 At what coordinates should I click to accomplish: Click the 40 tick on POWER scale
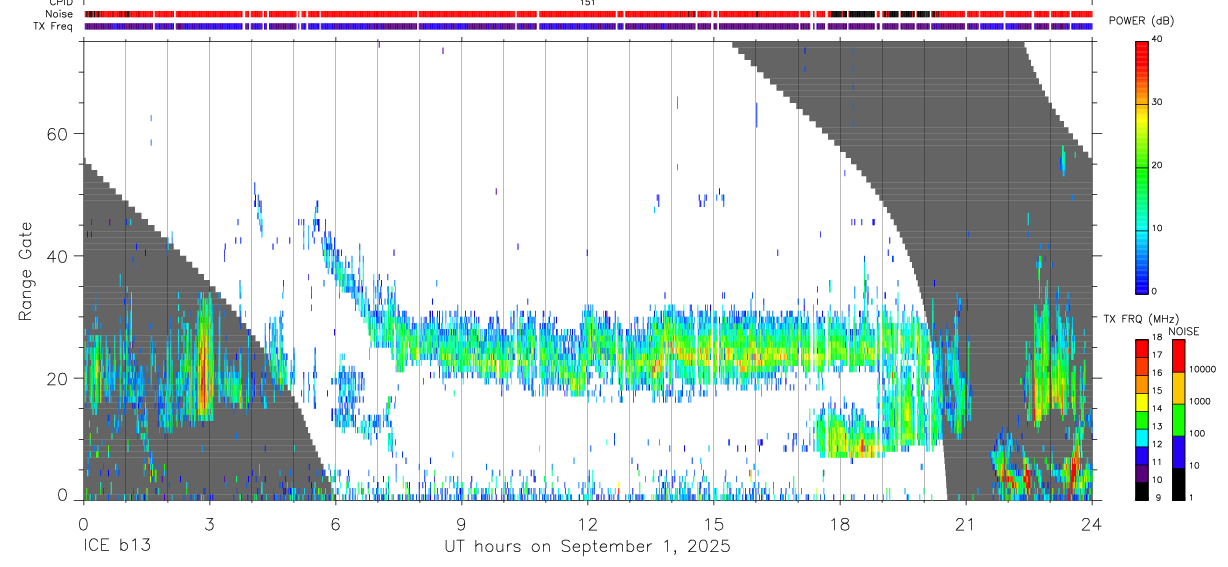point(1157,40)
